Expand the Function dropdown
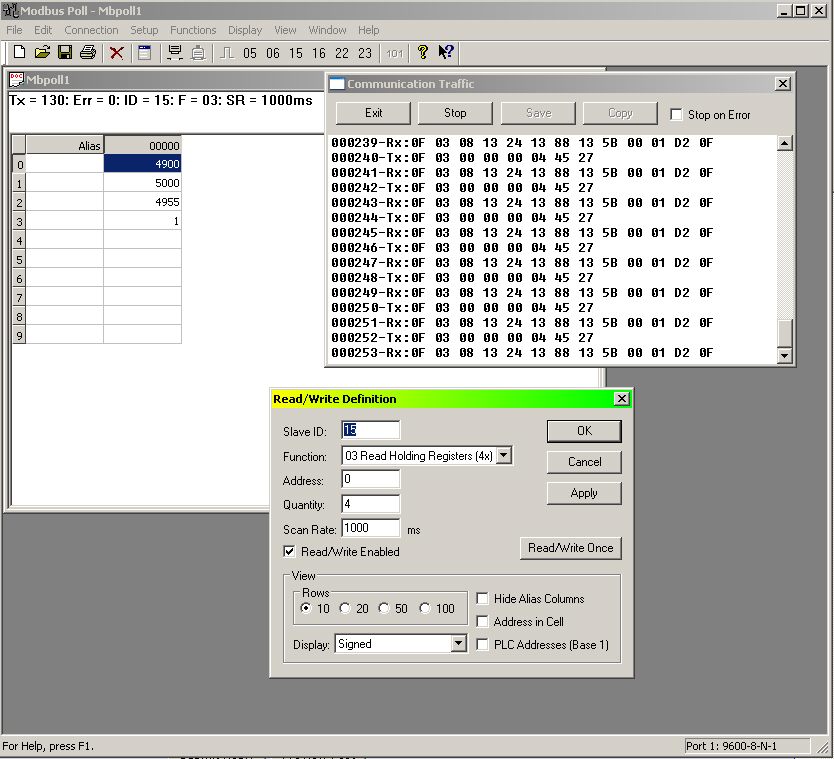This screenshot has height=759, width=834. [x=504, y=455]
